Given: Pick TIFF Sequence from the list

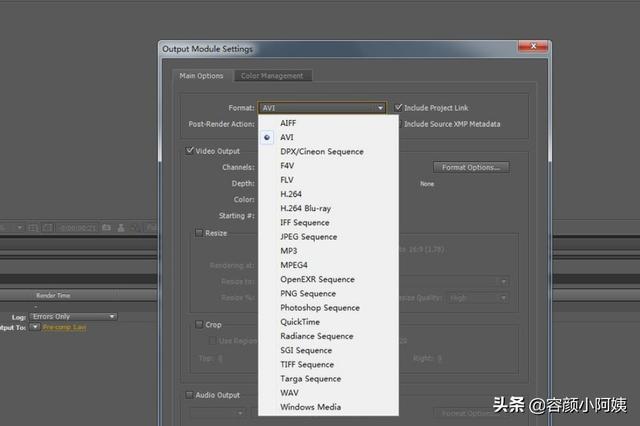Looking at the screenshot, I should [307, 365].
